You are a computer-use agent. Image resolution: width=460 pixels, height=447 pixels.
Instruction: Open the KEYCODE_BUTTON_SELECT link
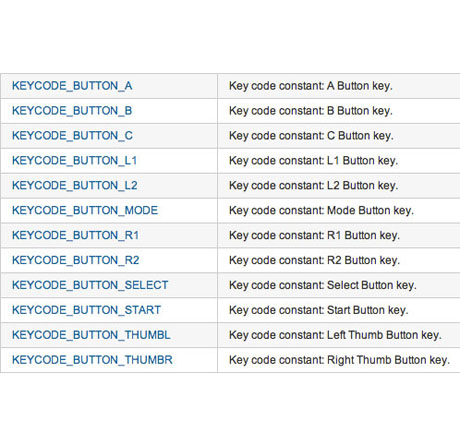point(90,285)
